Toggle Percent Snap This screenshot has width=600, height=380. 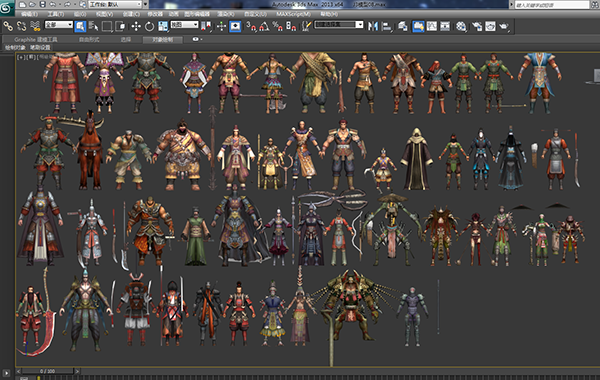tap(277, 26)
